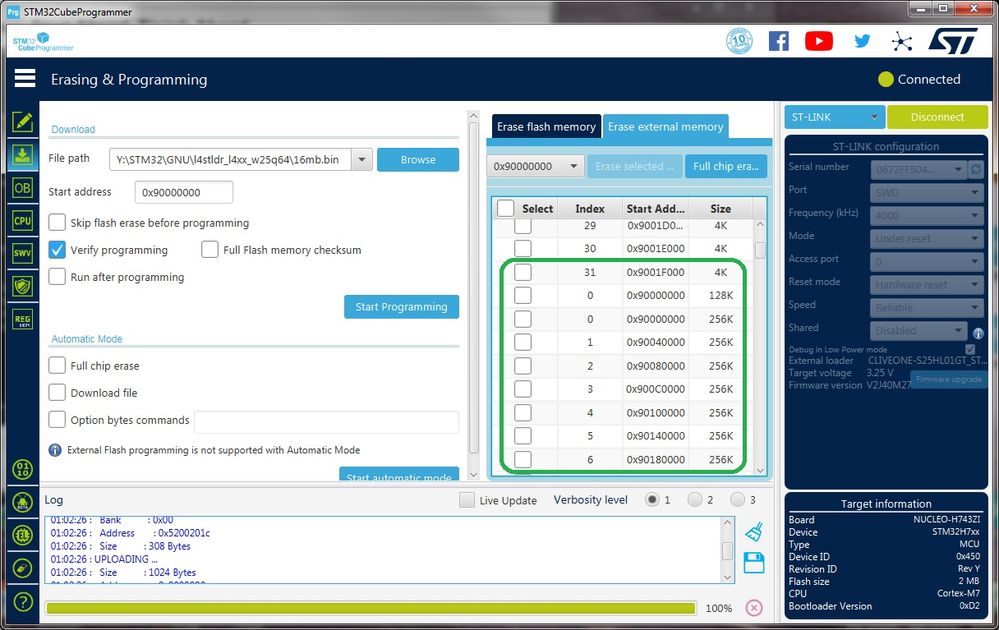The width and height of the screenshot is (999, 630).
Task: Click the beta bug icon in sidebar
Action: [x=23, y=503]
